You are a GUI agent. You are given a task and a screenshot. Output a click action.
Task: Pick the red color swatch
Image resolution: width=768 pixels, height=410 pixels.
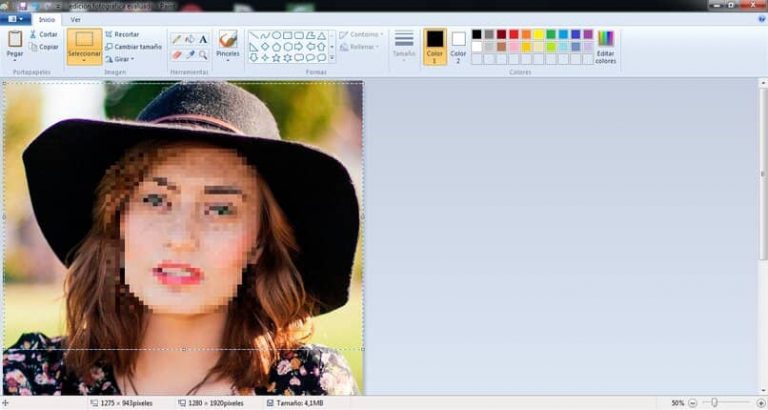point(514,34)
